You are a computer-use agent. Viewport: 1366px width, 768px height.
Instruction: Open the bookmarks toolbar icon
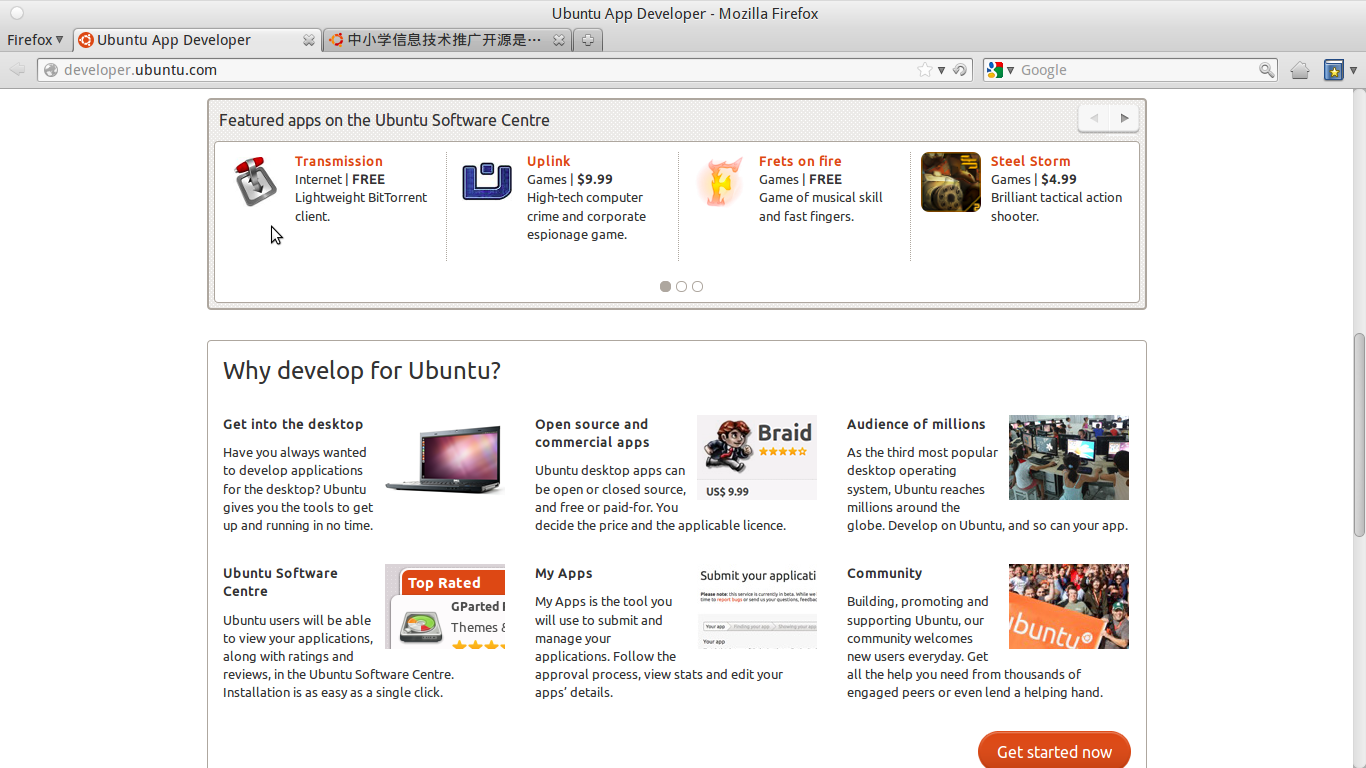click(1333, 70)
